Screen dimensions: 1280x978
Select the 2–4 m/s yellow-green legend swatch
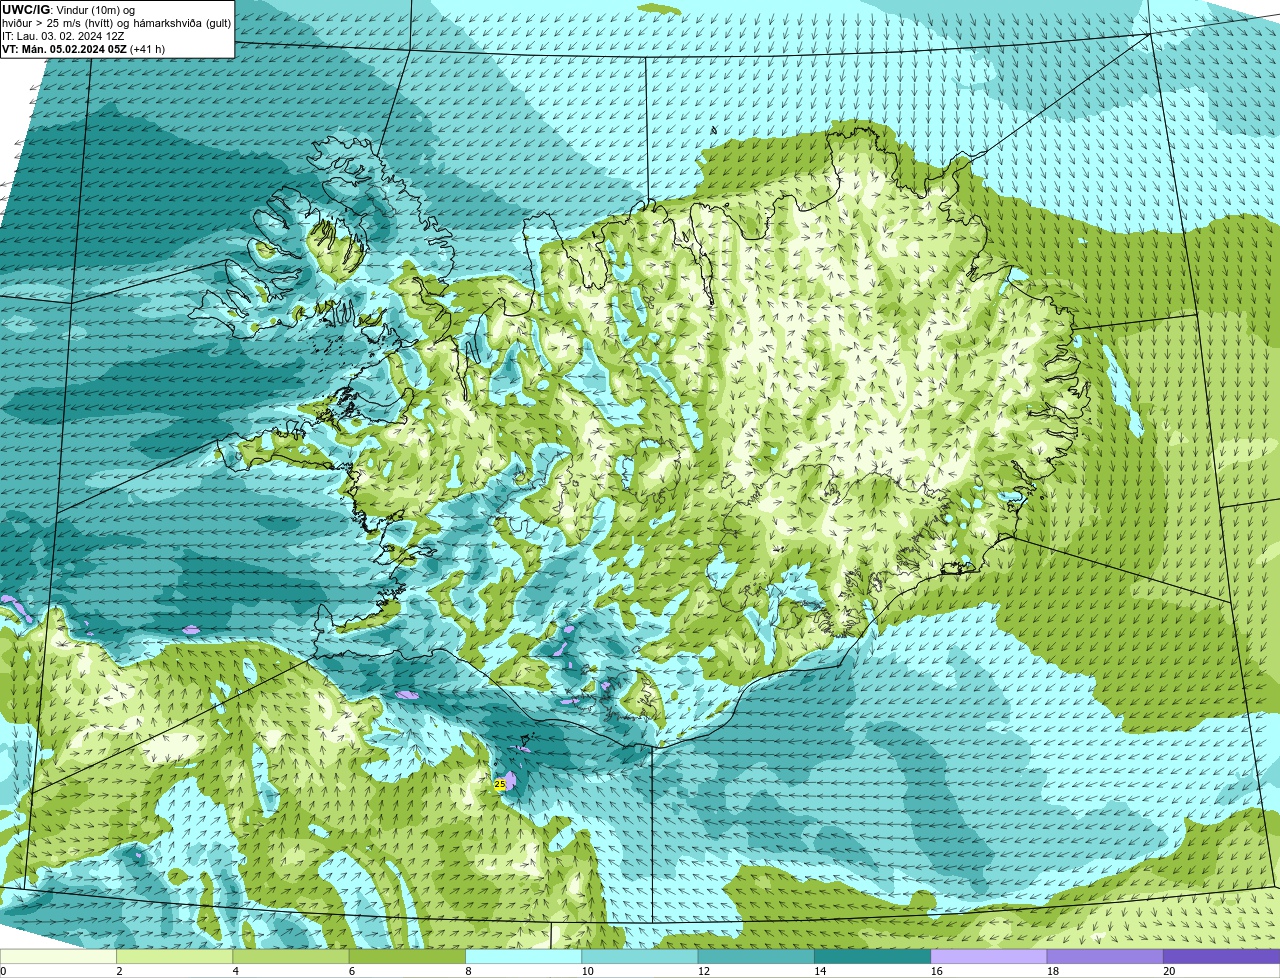click(x=176, y=957)
